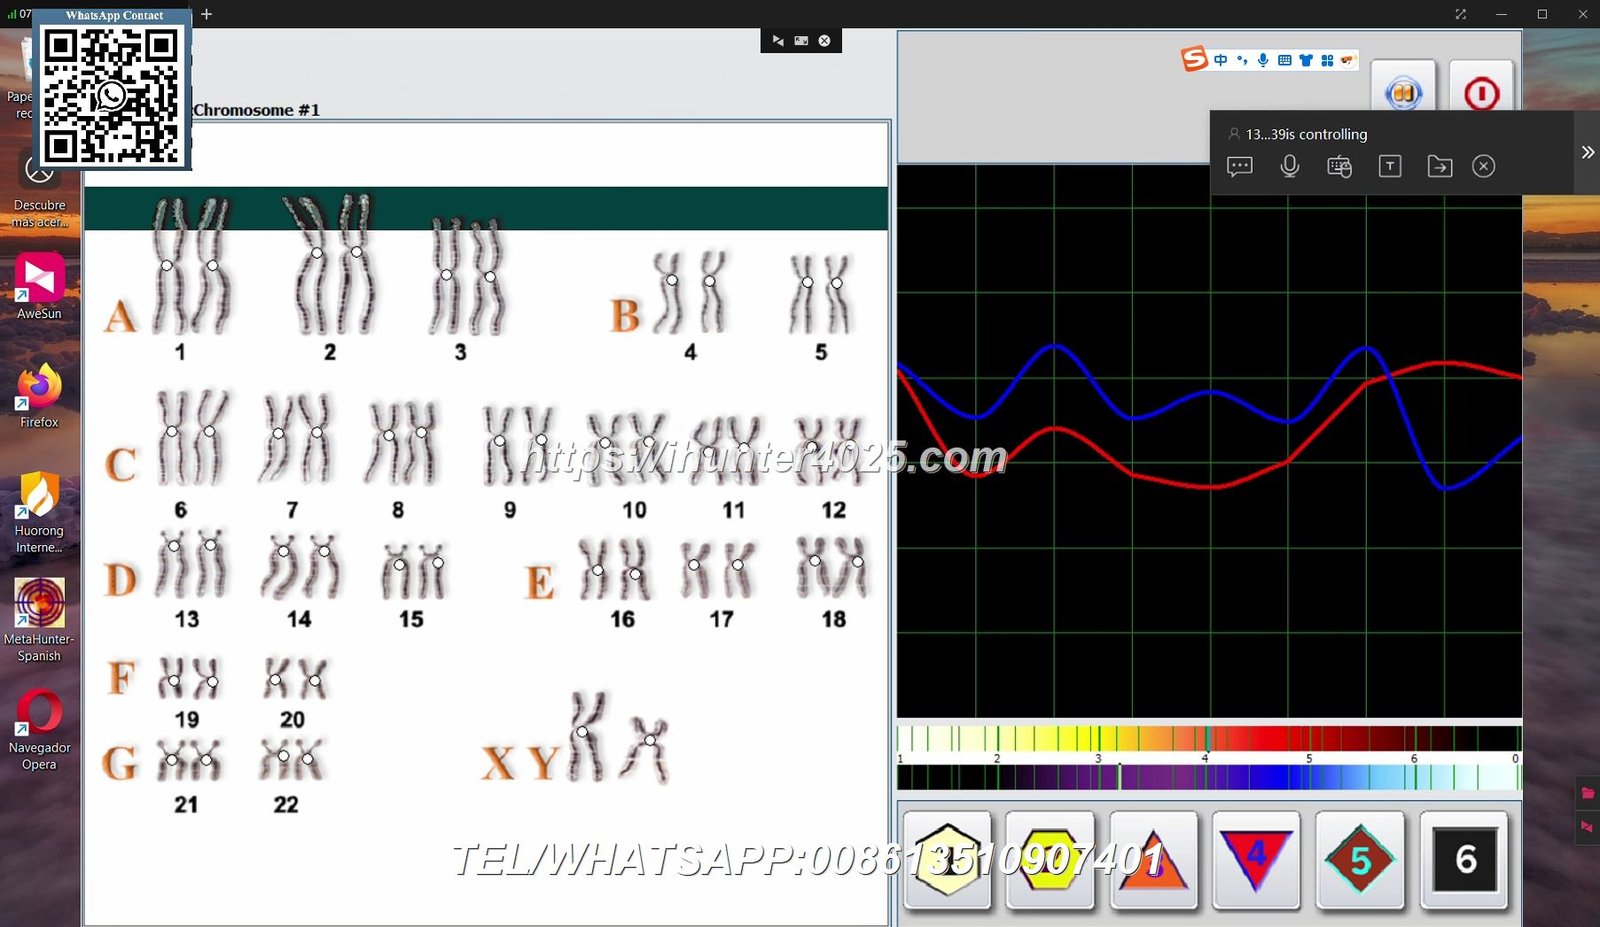Screen dimensions: 1600x927
Task: Mute the microphone in the controlling panel
Action: tap(1290, 166)
